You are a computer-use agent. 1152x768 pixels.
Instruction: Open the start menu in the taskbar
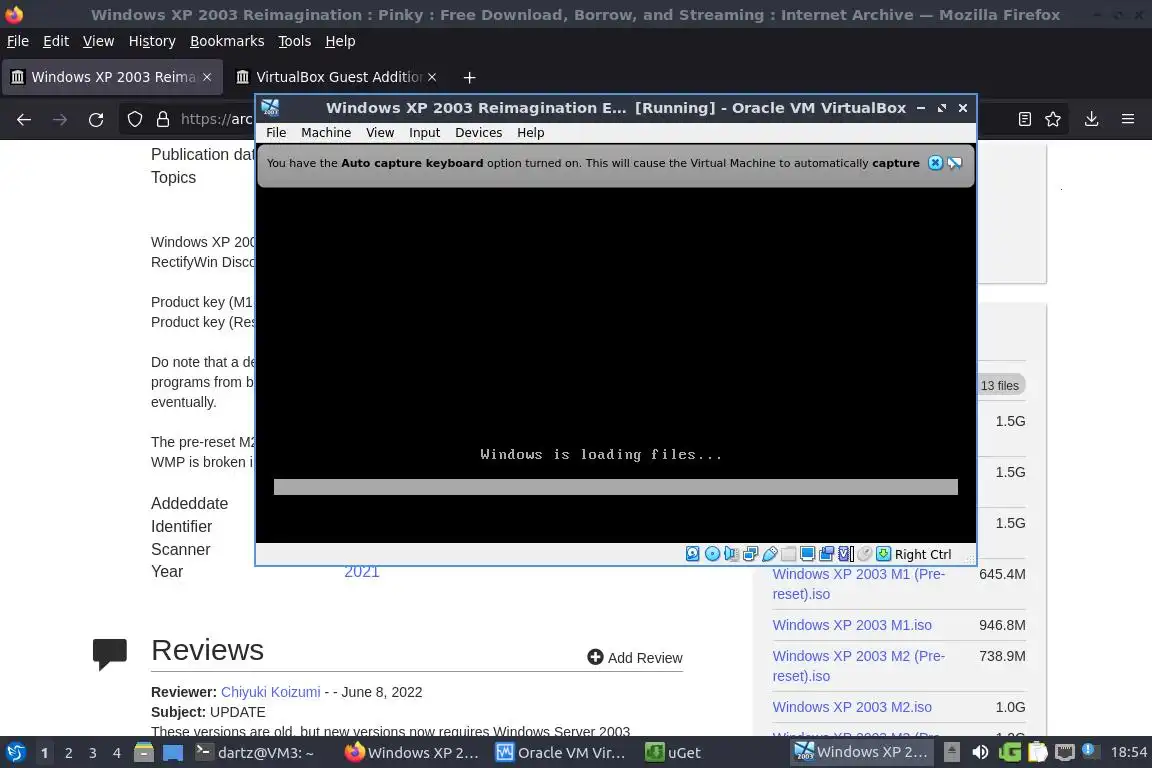15,753
